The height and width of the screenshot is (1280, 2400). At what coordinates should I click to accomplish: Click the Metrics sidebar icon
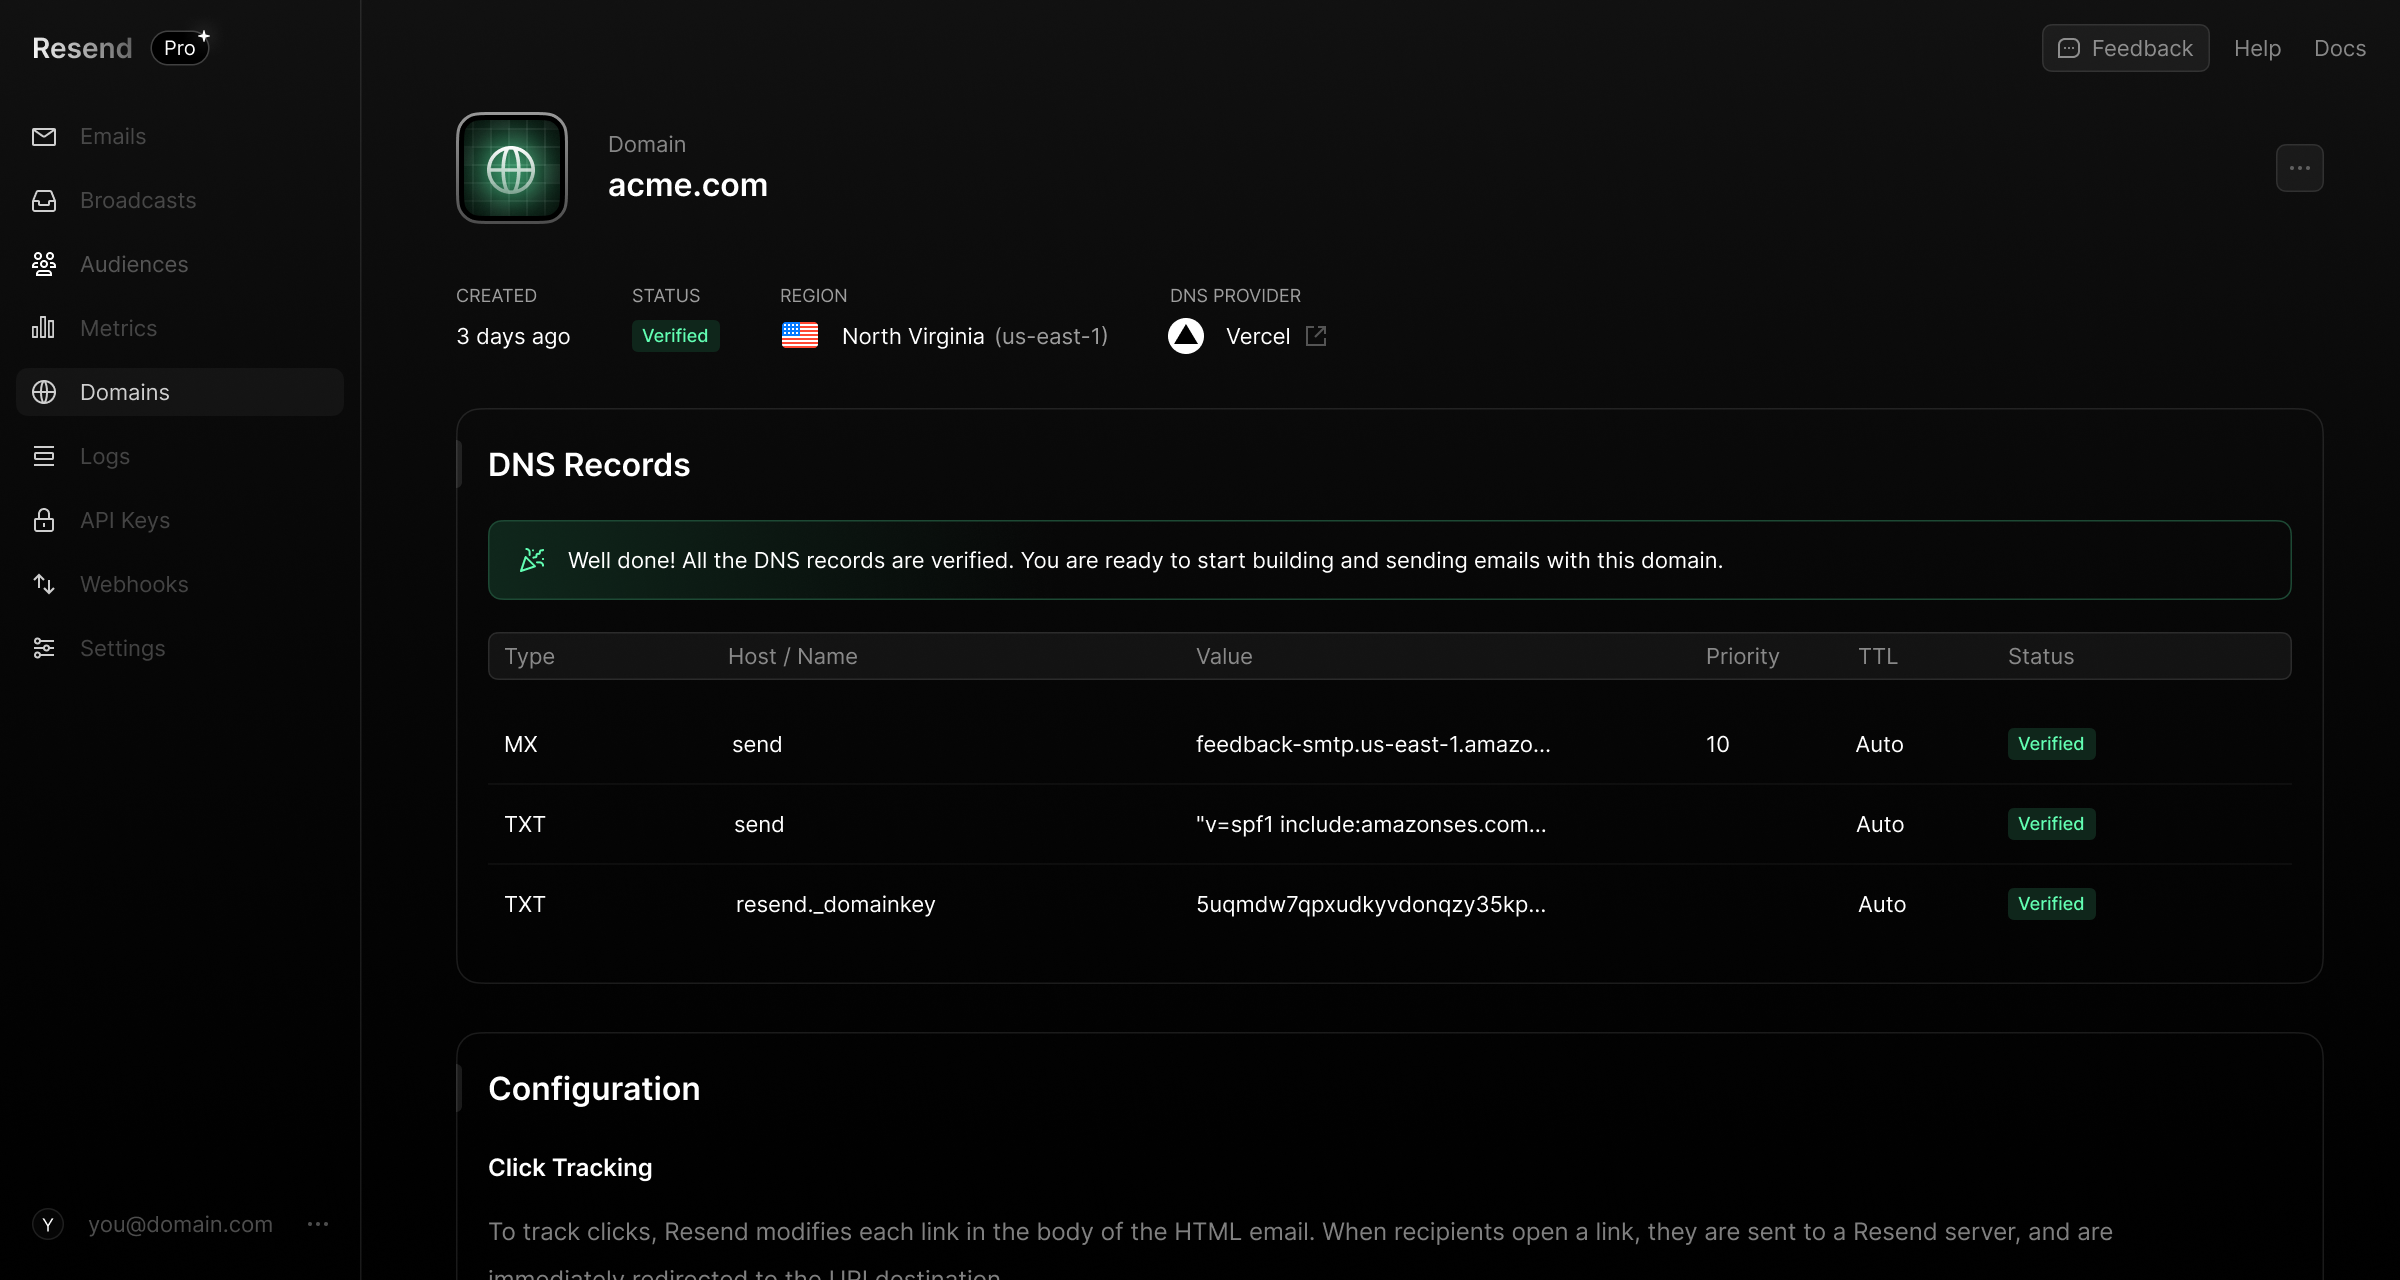coord(43,327)
